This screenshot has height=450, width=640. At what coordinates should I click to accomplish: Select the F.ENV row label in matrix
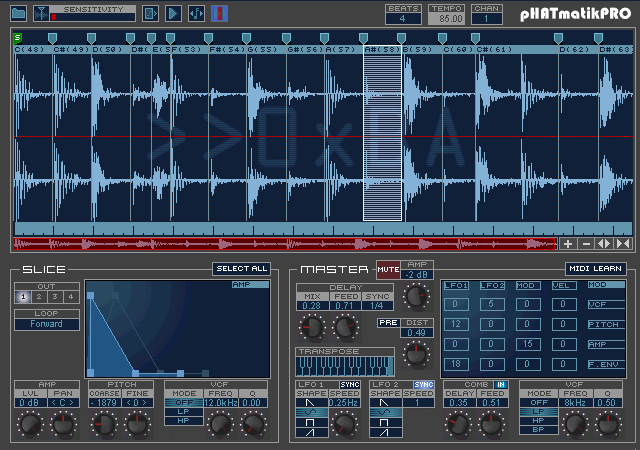pyautogui.click(x=606, y=364)
